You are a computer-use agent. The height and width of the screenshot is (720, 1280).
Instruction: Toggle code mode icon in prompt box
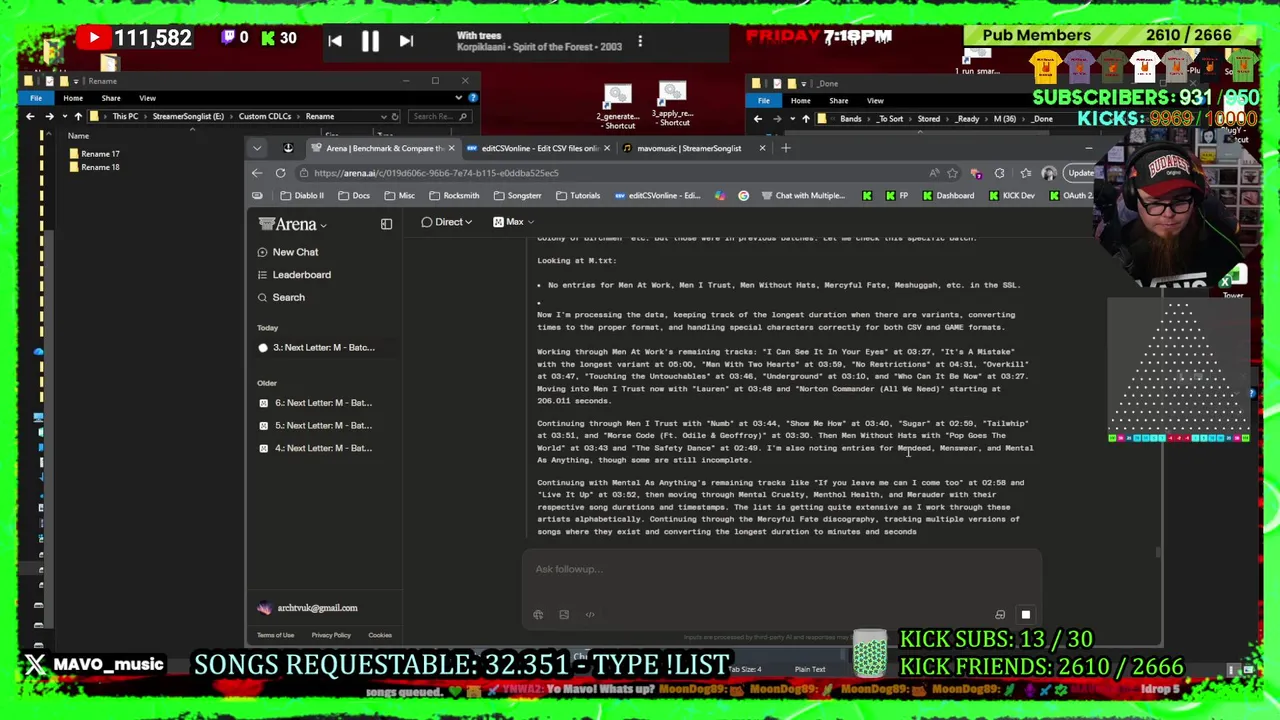pyautogui.click(x=590, y=615)
